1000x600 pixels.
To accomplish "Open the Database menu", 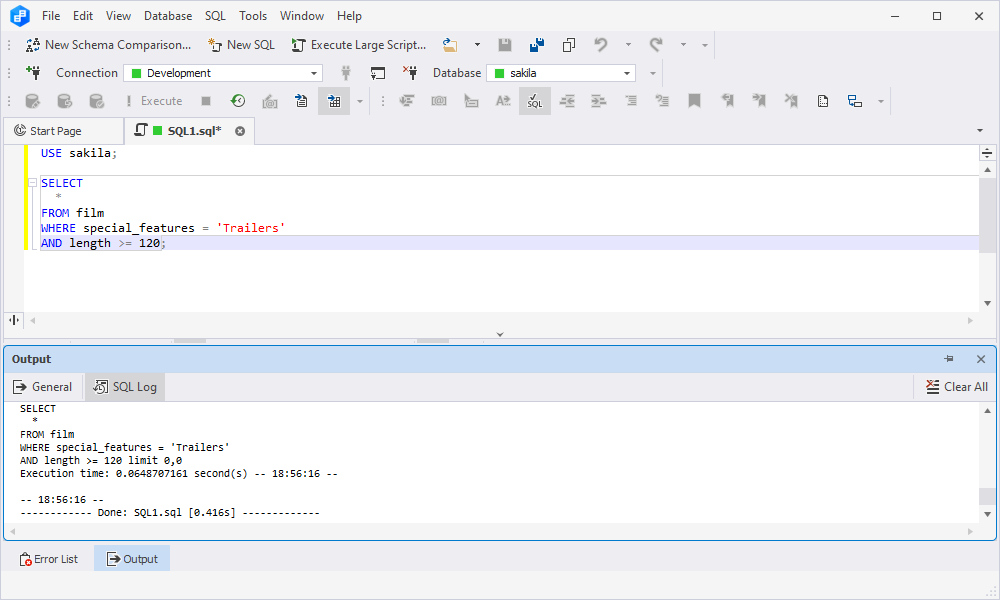I will [168, 16].
